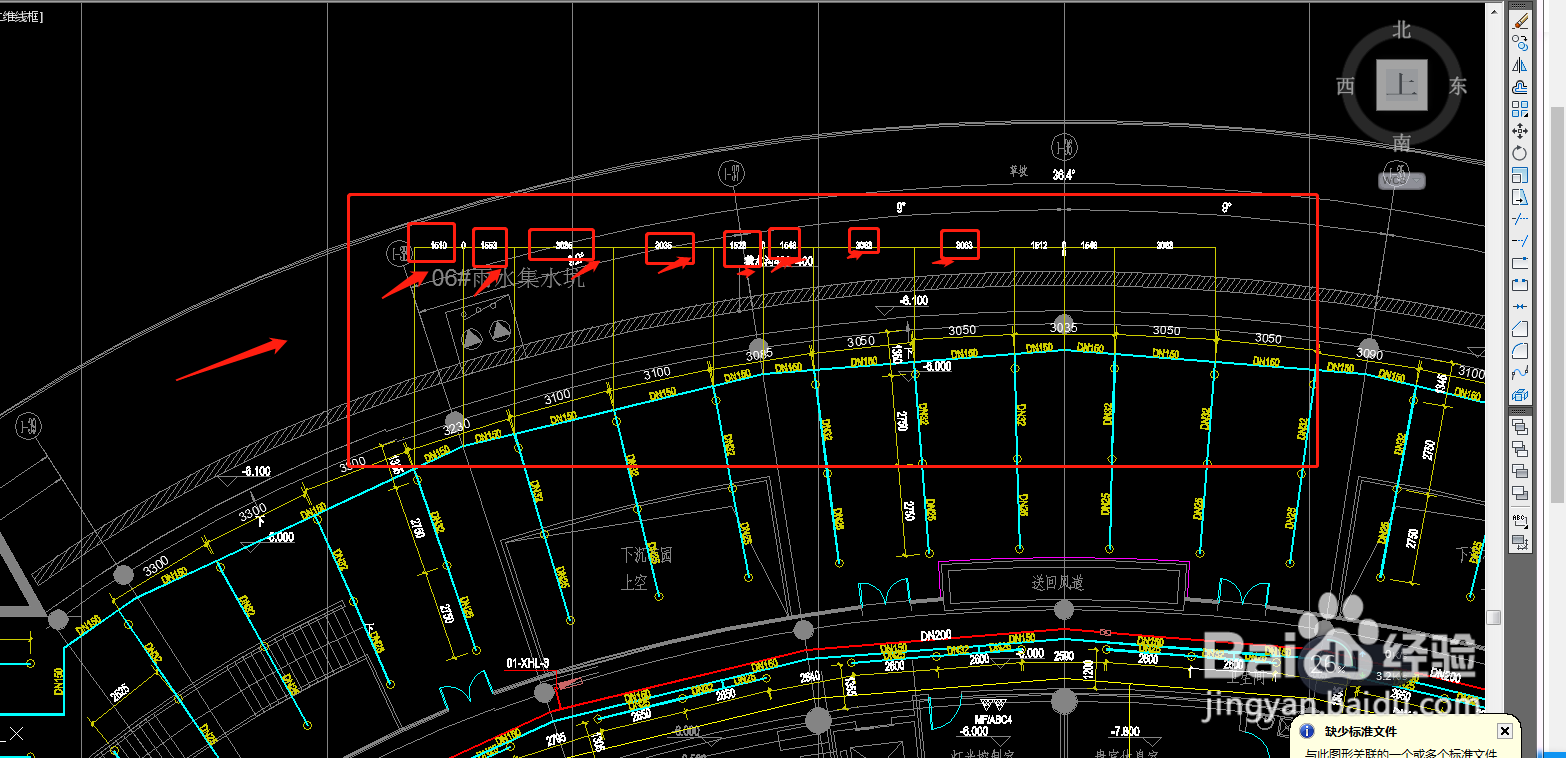Image resolution: width=1566 pixels, height=758 pixels.
Task: Click 南 on the ViewCube compass
Action: 1402,143
